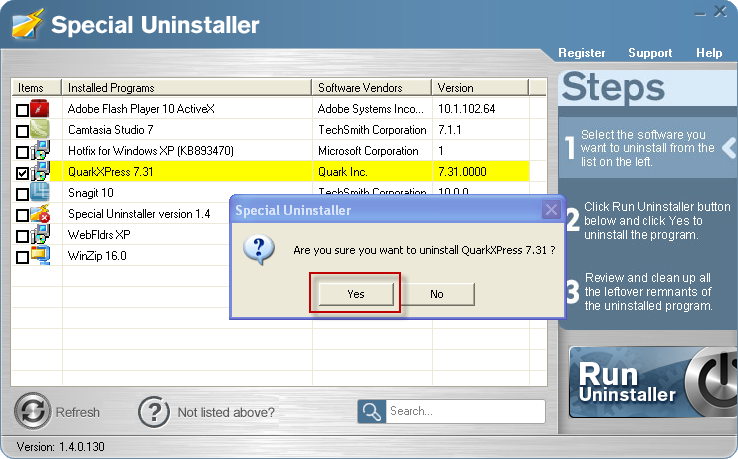
Task: Select the QuarkXPress 7.31 program name
Action: click(x=111, y=171)
